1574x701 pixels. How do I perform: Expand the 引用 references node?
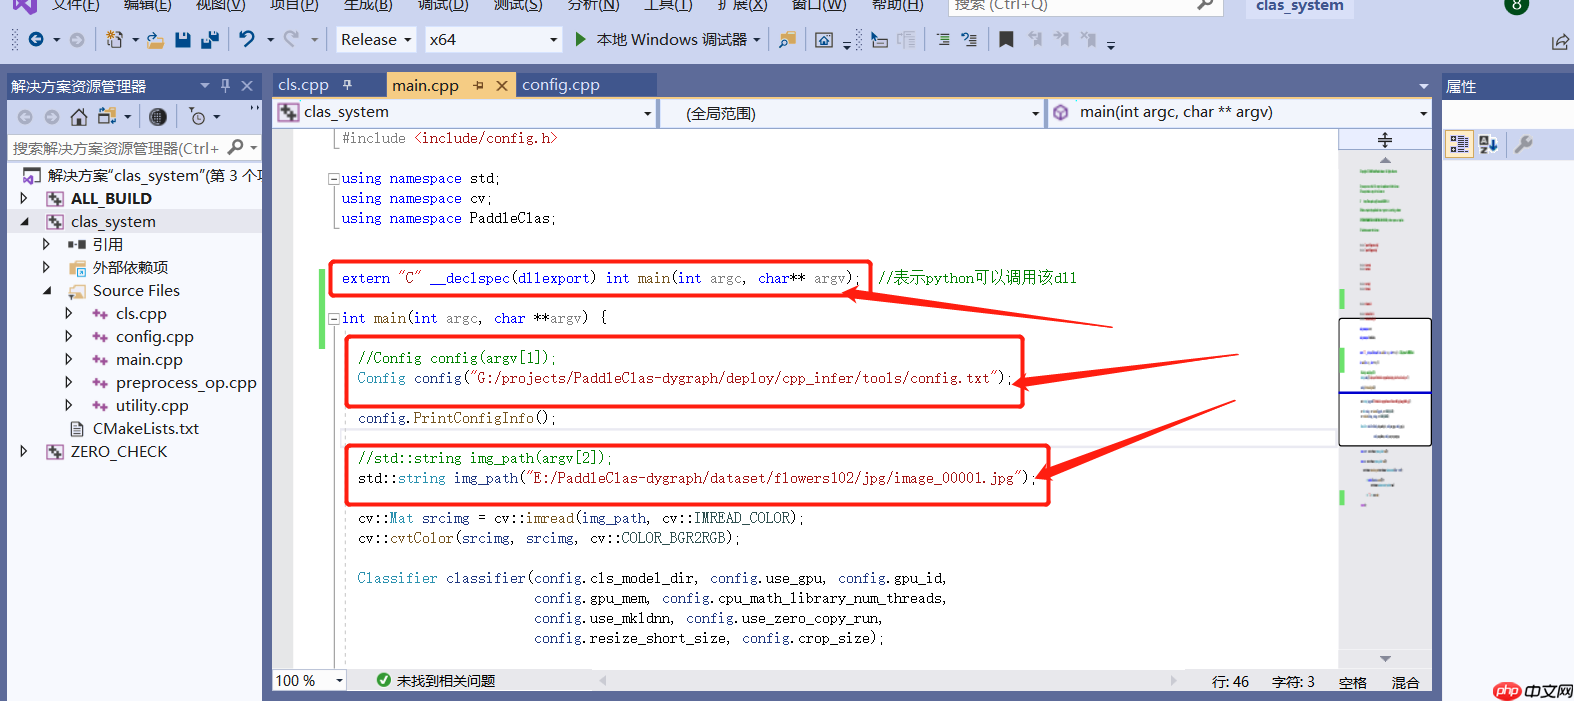point(46,244)
